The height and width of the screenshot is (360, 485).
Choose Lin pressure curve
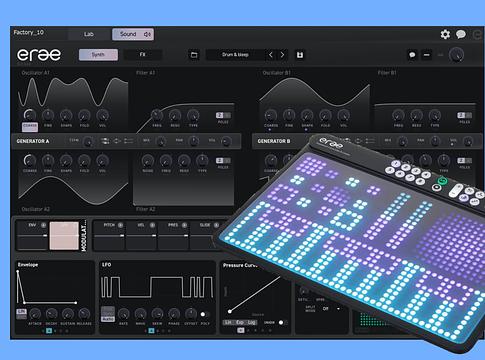(228, 322)
